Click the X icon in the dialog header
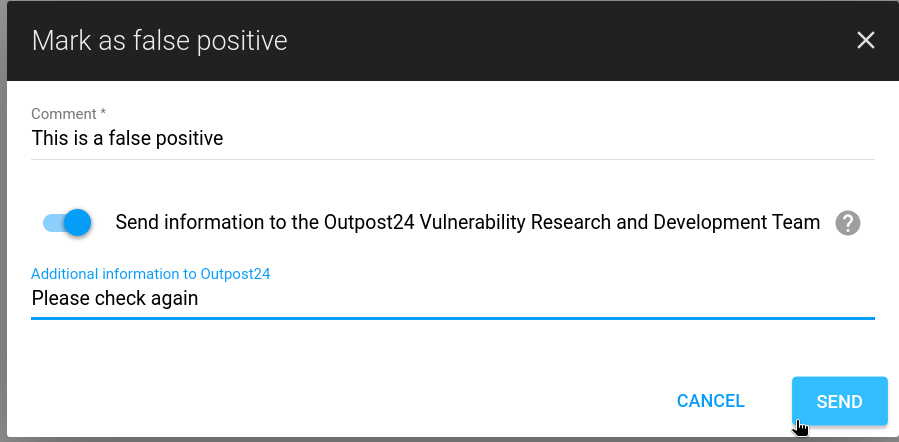This screenshot has height=442, width=899. (866, 40)
